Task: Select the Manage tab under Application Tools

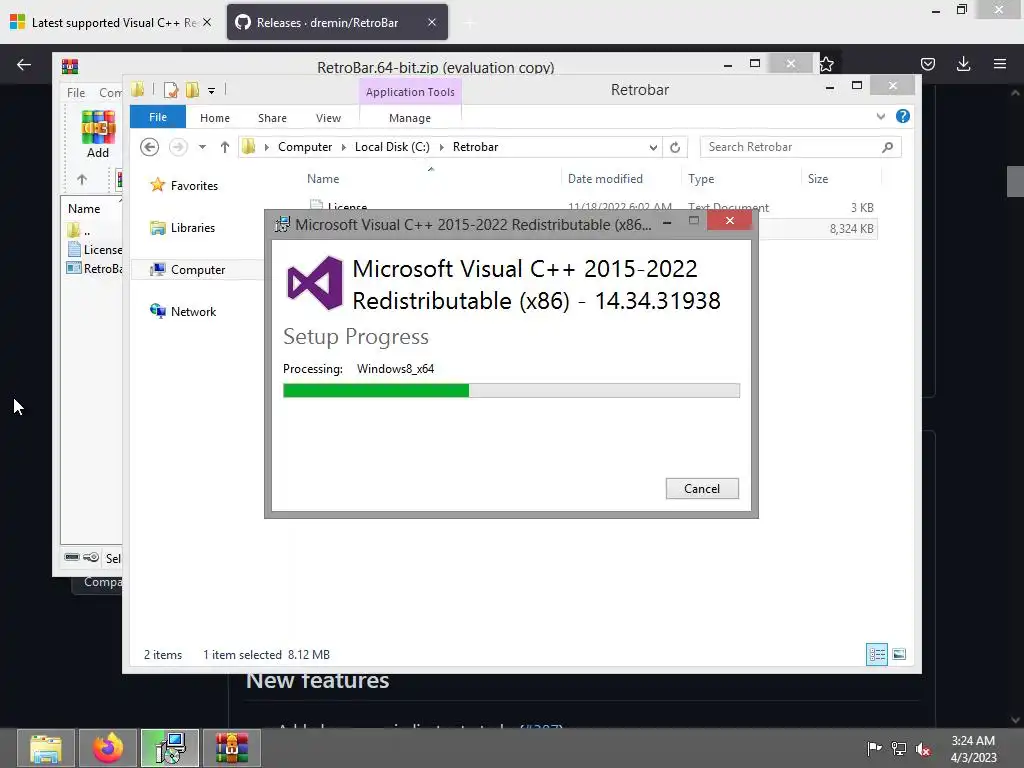Action: click(x=410, y=118)
